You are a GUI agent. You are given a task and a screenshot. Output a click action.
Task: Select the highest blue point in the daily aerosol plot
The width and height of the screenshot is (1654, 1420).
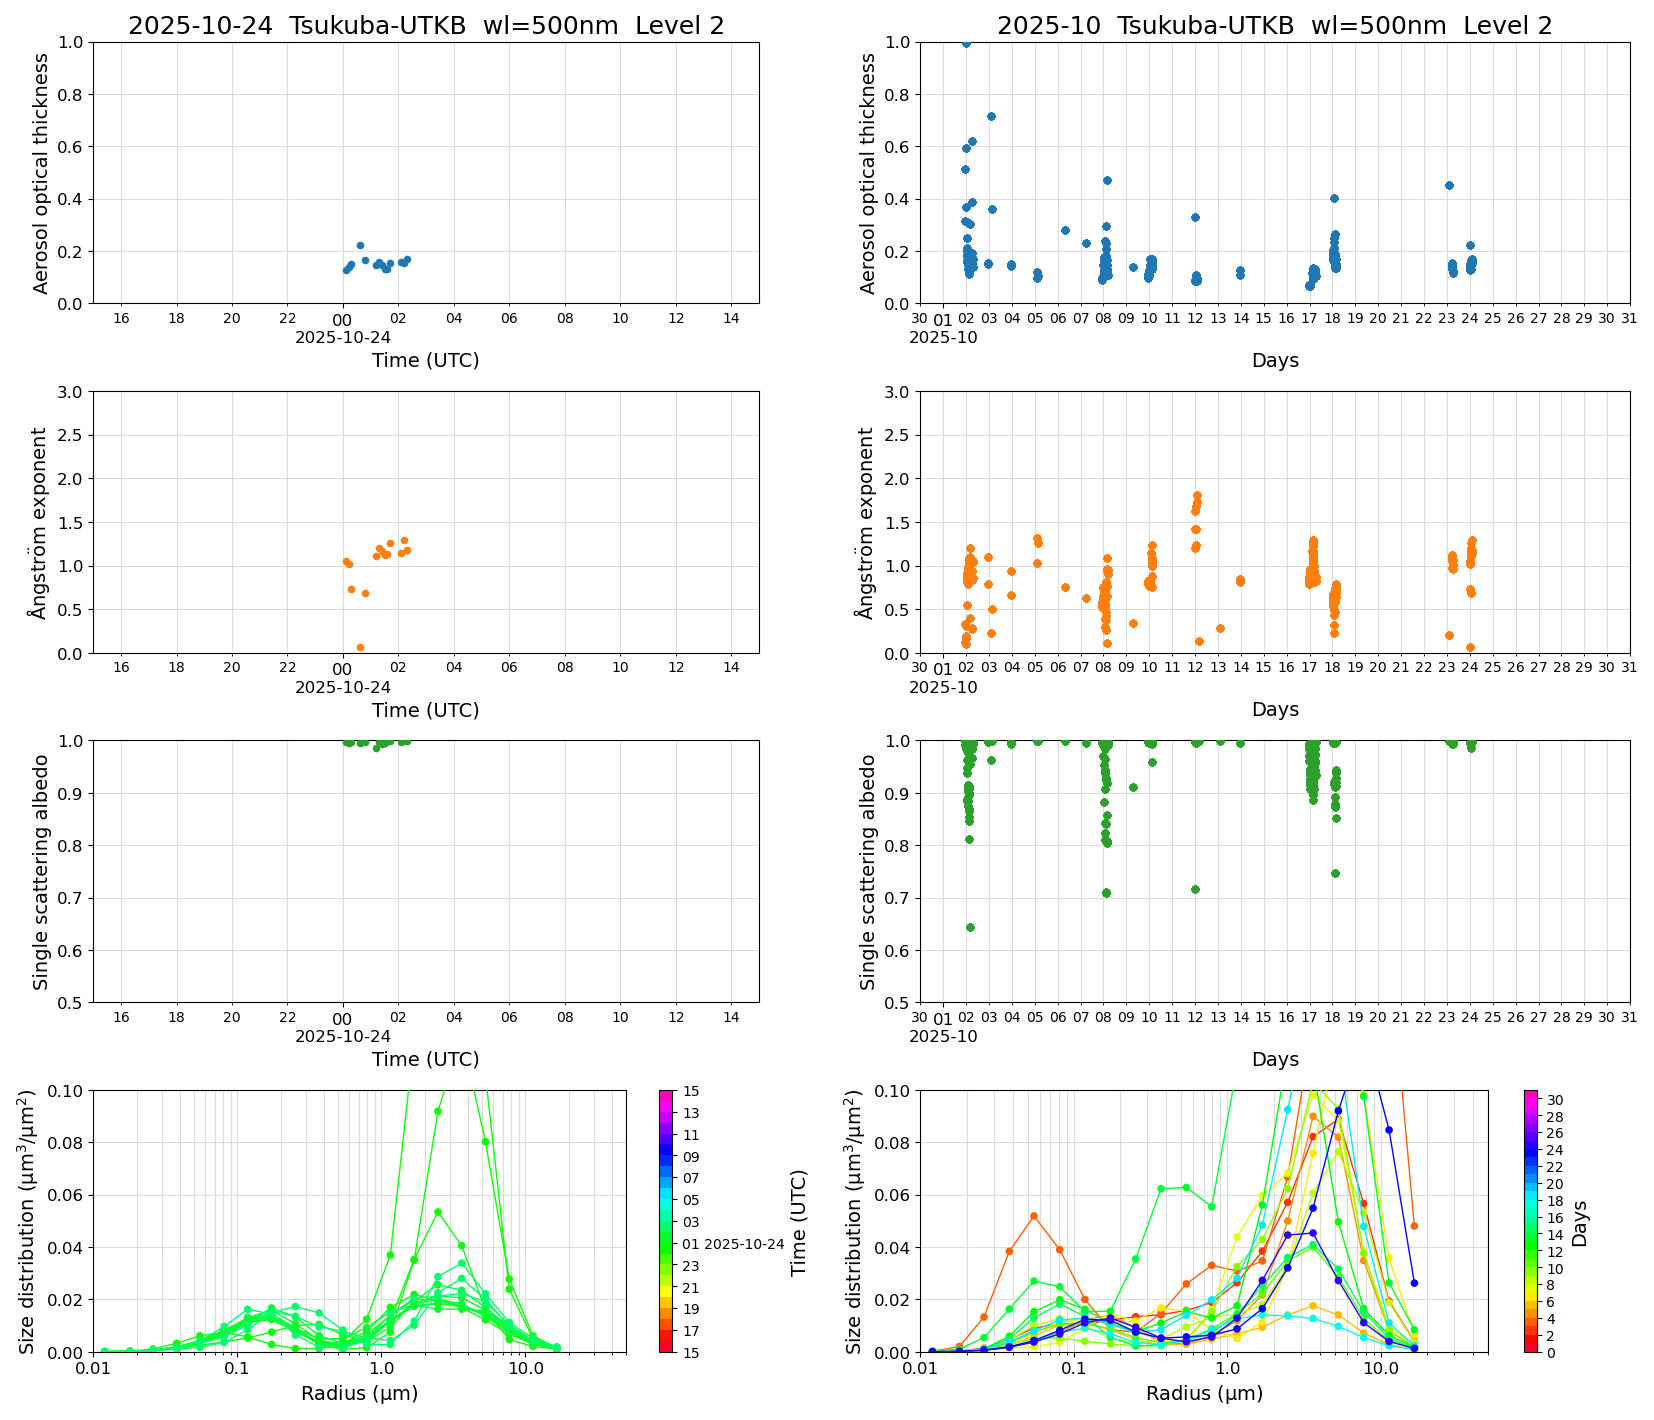[x=360, y=245]
